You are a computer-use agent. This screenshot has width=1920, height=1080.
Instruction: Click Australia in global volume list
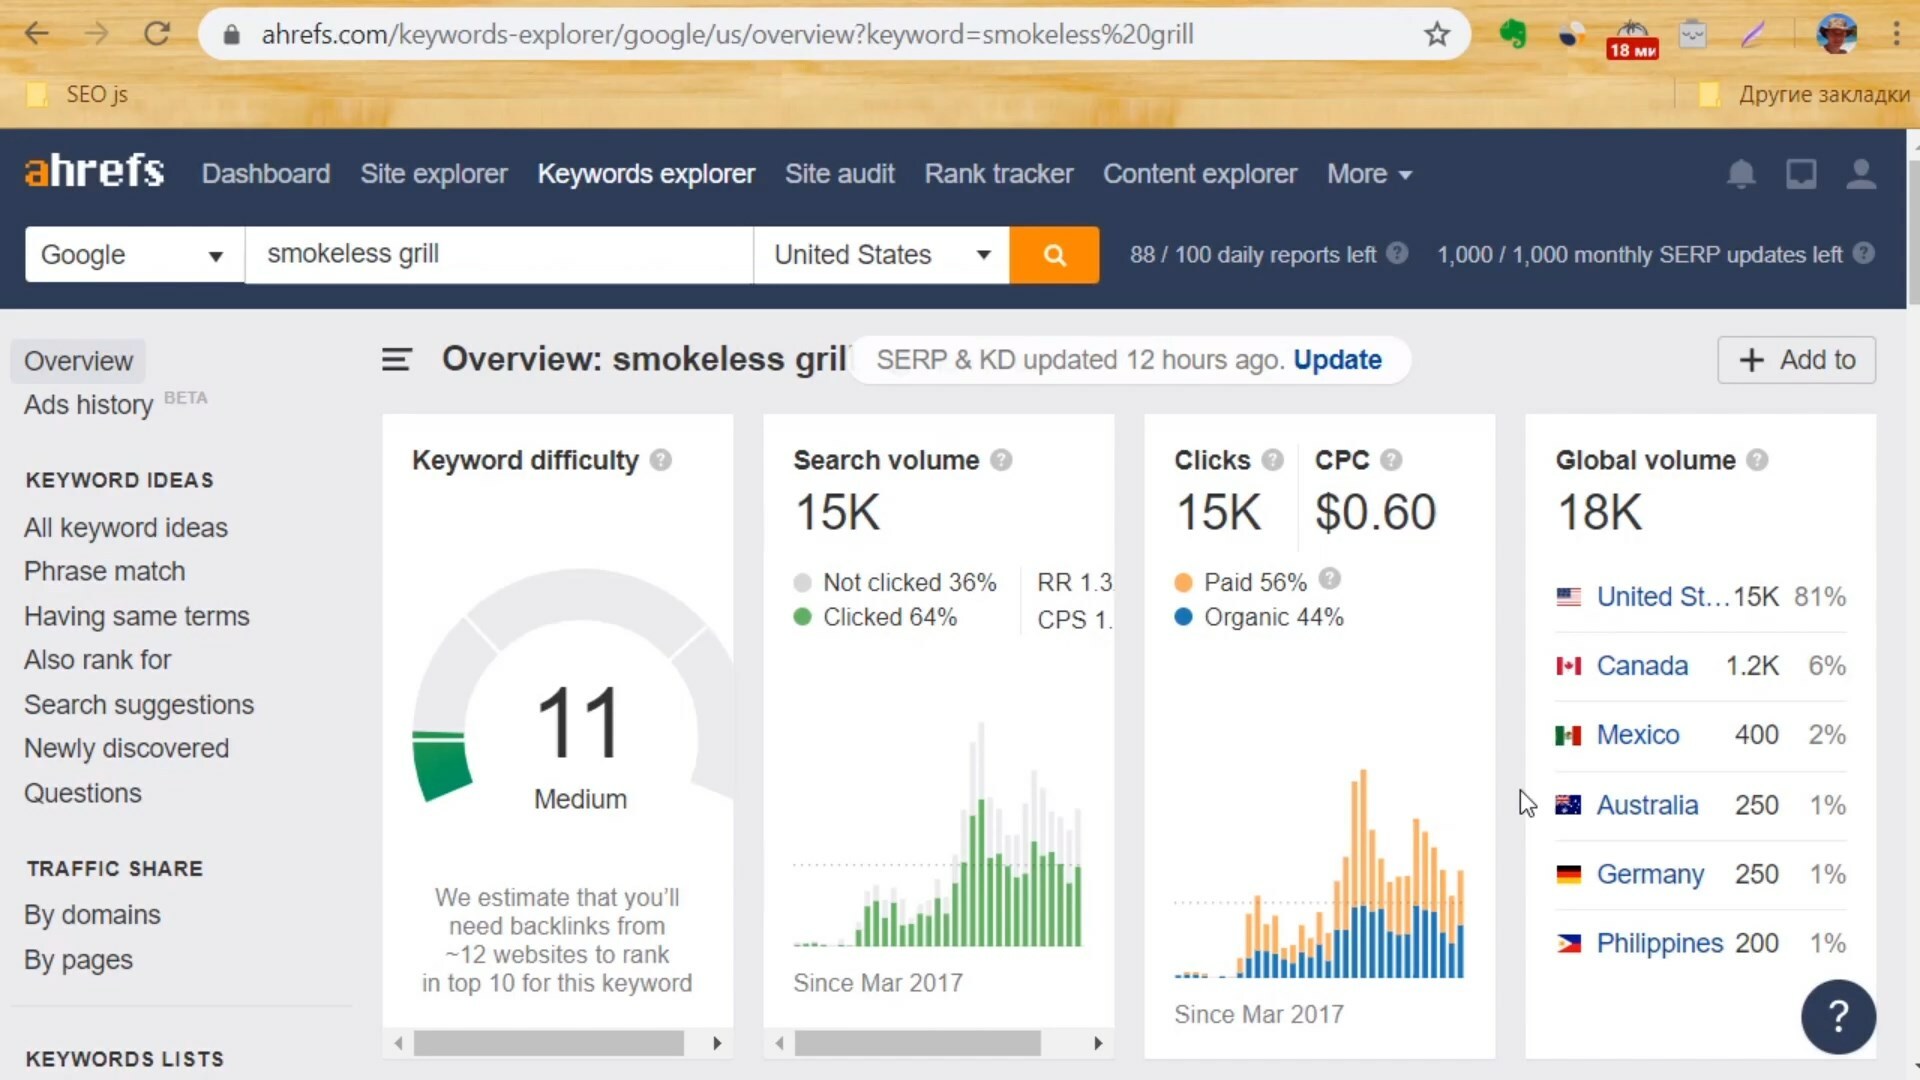pyautogui.click(x=1647, y=805)
